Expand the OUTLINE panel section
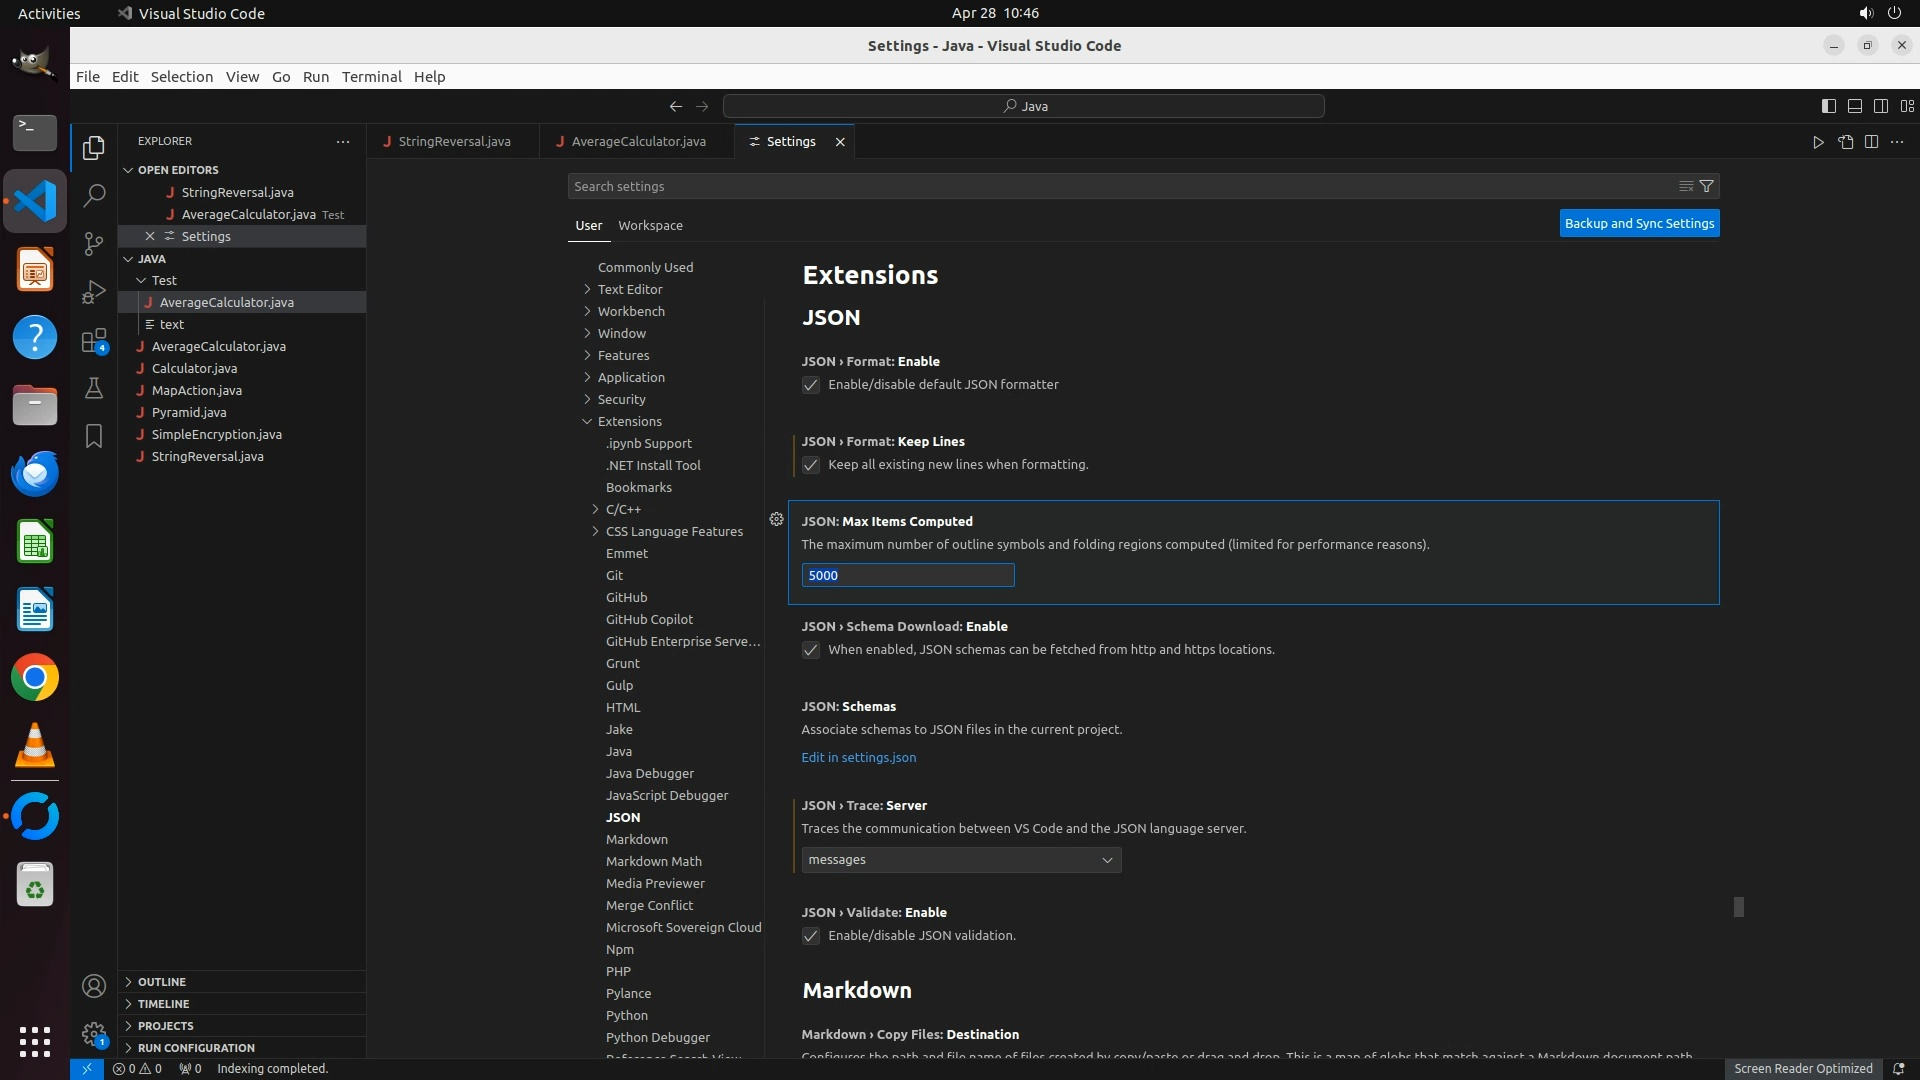This screenshot has width=1920, height=1080. pos(162,982)
